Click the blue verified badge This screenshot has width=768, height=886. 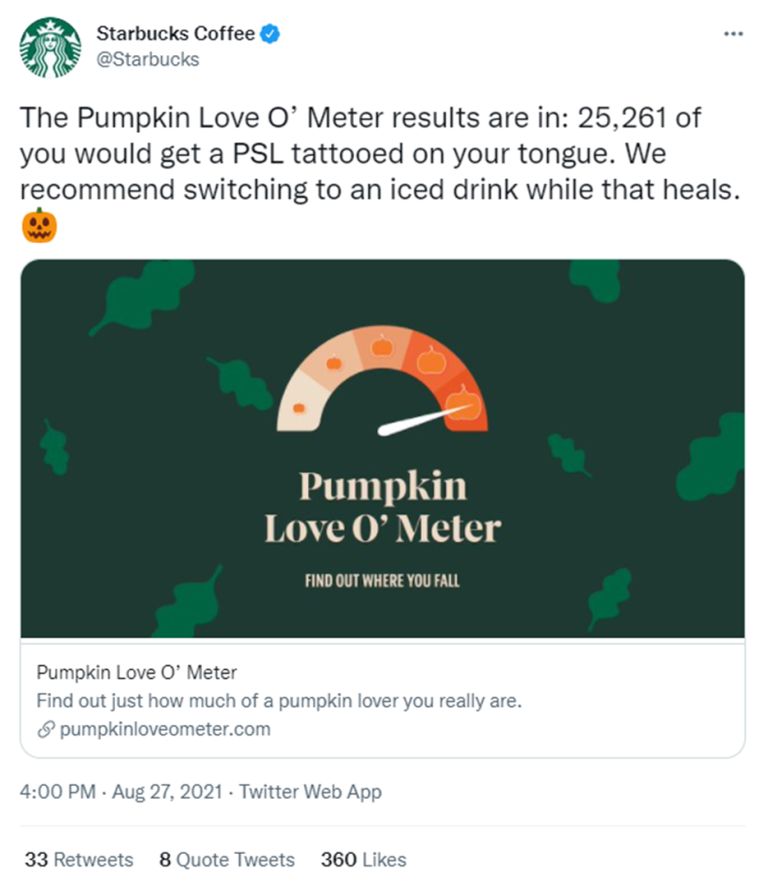tap(270, 34)
